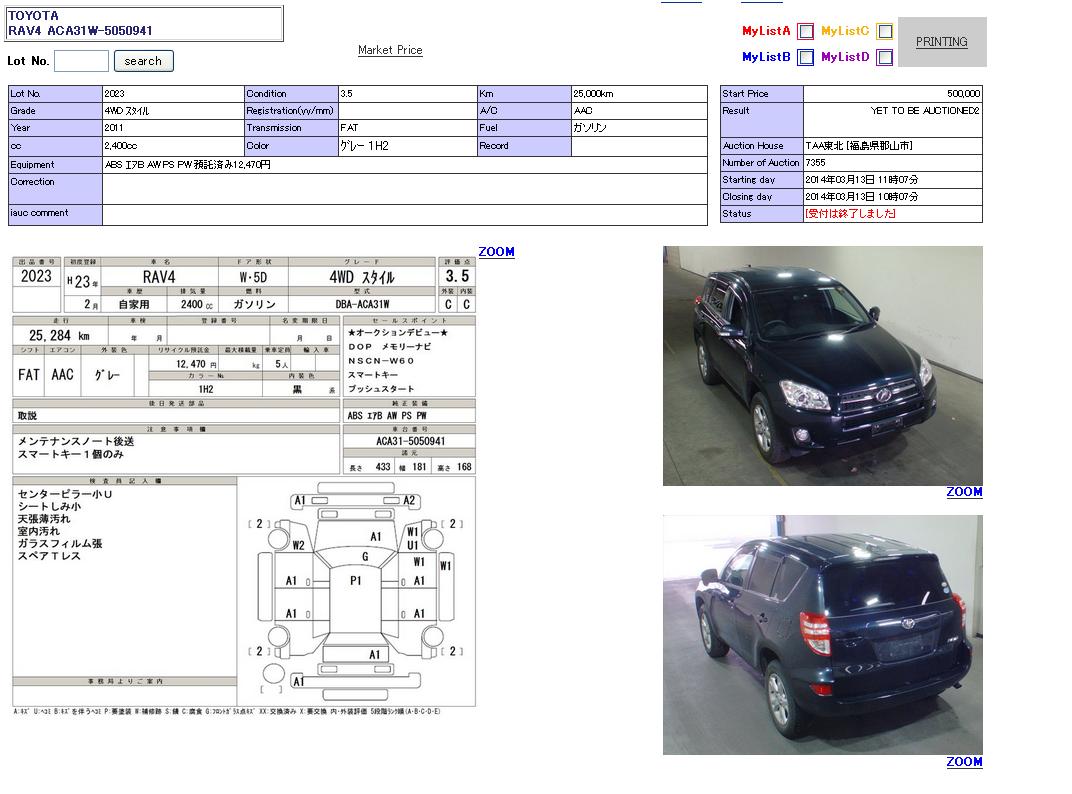
Task: Click the YET TO BE AUCTIONED result cell
Action: pos(892,119)
